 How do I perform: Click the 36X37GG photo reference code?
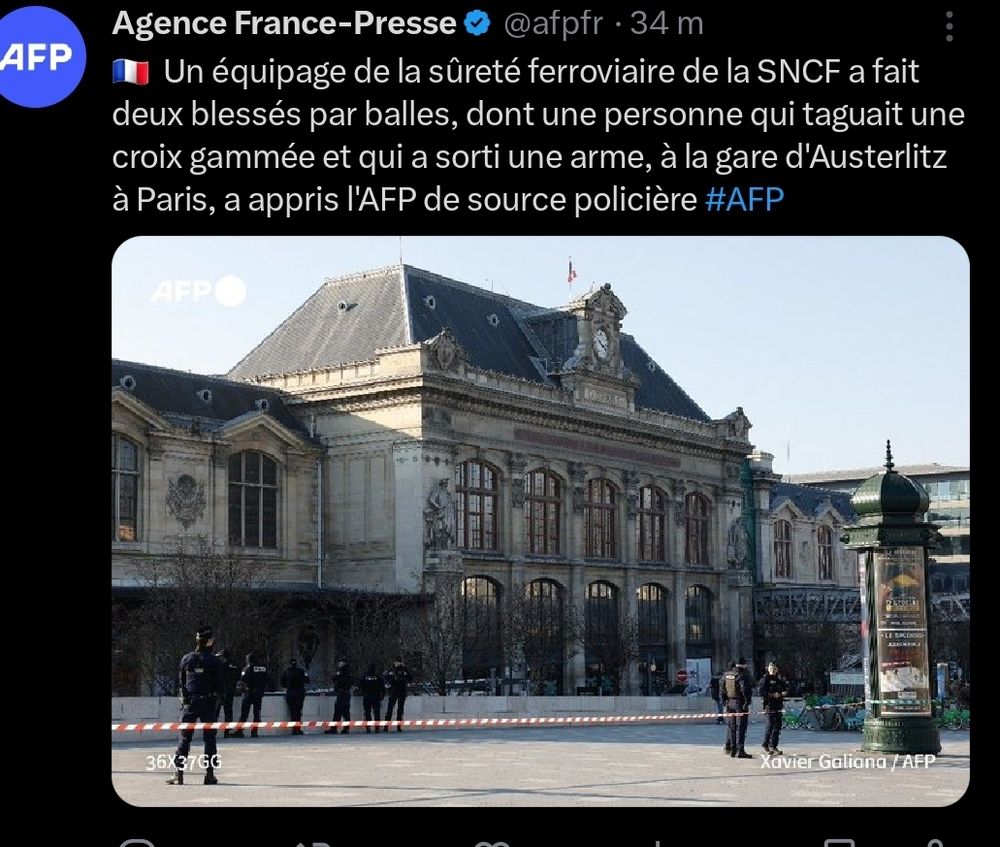coord(183,762)
